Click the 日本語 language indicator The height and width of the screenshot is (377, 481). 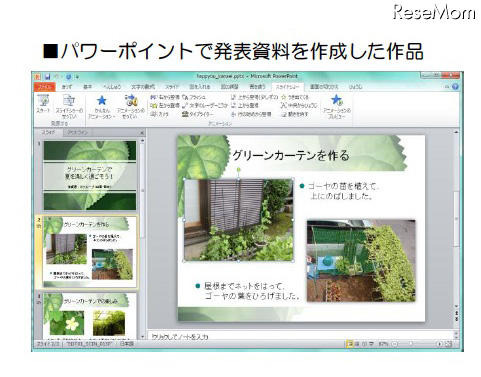click(127, 344)
